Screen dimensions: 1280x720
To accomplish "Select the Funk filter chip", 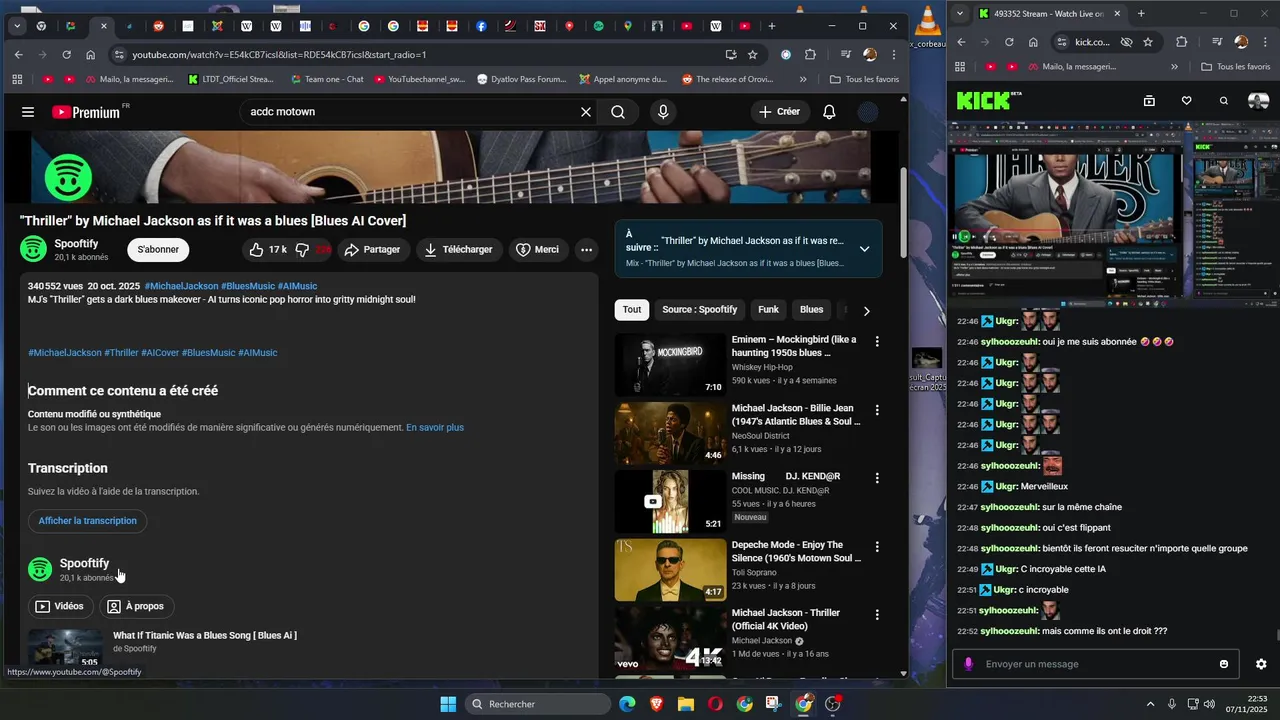I will point(768,310).
